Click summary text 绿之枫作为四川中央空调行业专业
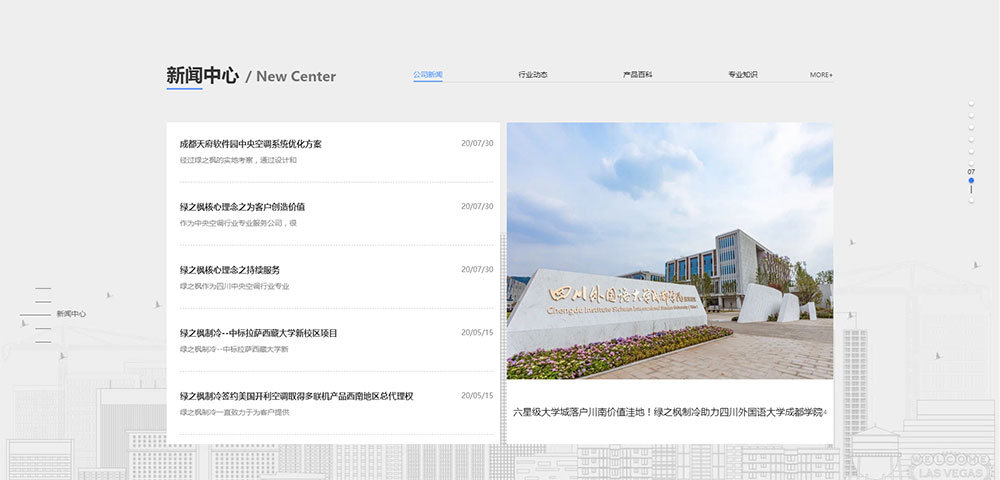This screenshot has height=480, width=1000. pyautogui.click(x=234, y=286)
